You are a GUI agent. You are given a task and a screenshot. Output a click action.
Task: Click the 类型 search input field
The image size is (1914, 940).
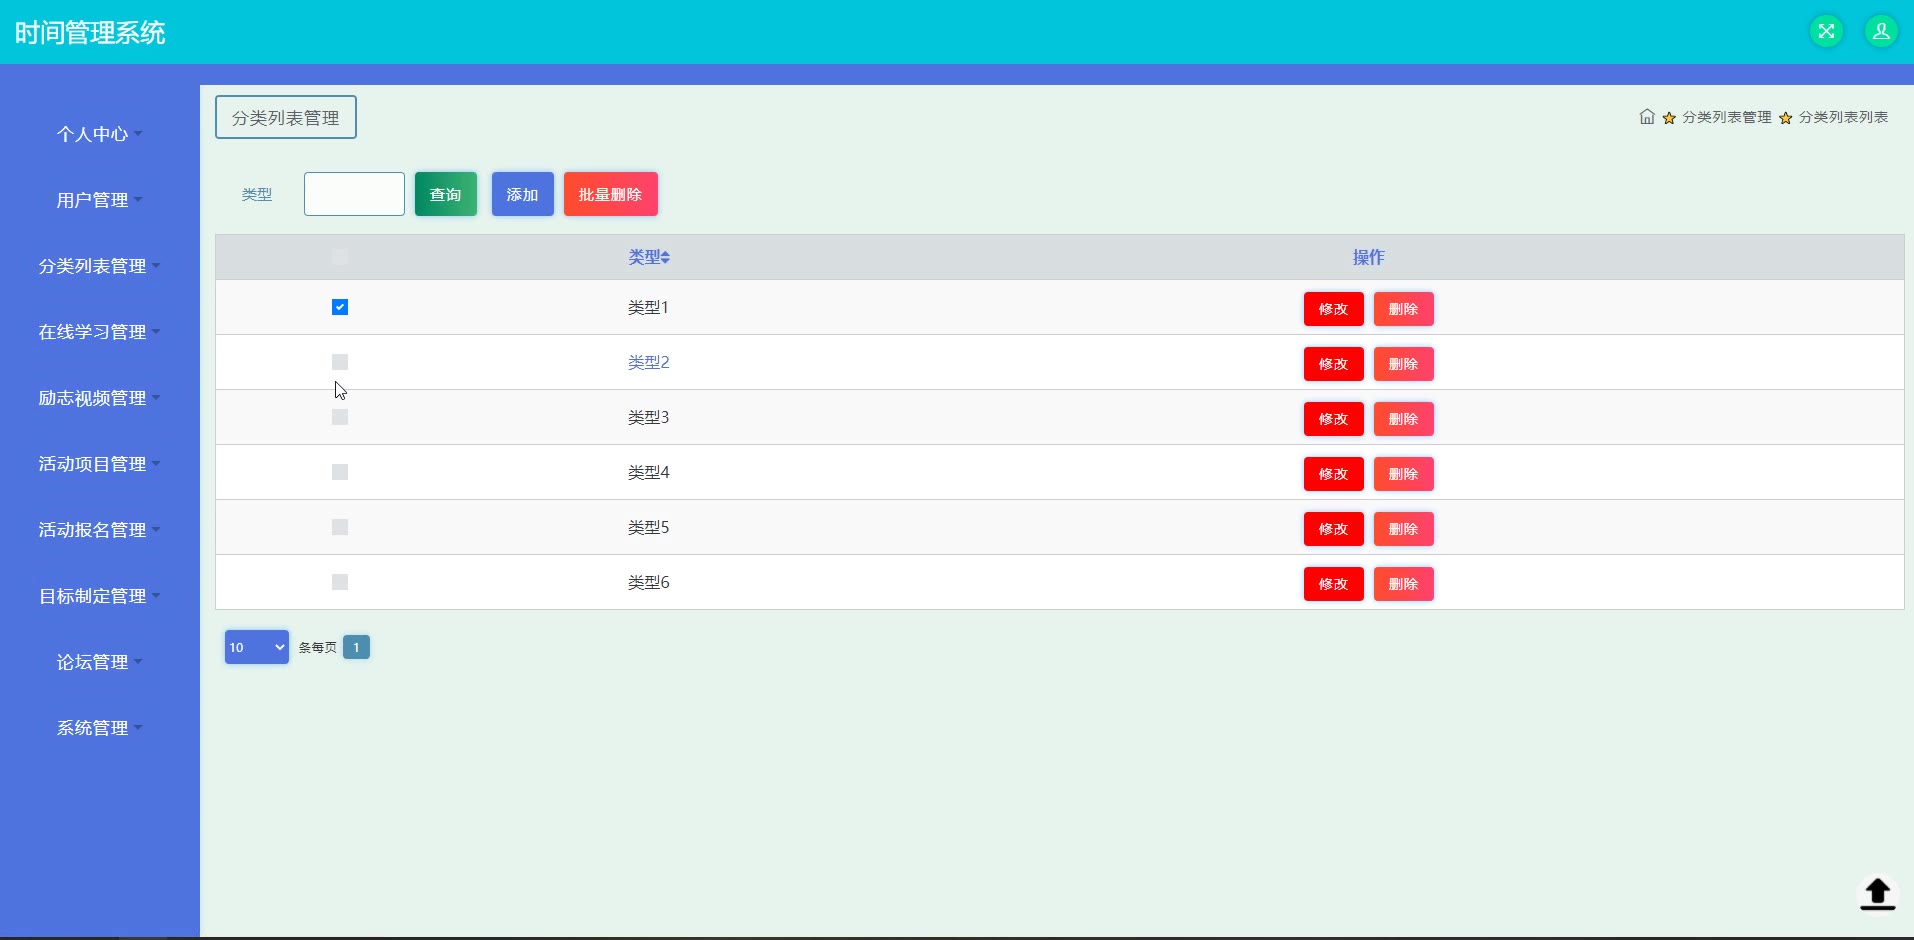pyautogui.click(x=354, y=194)
